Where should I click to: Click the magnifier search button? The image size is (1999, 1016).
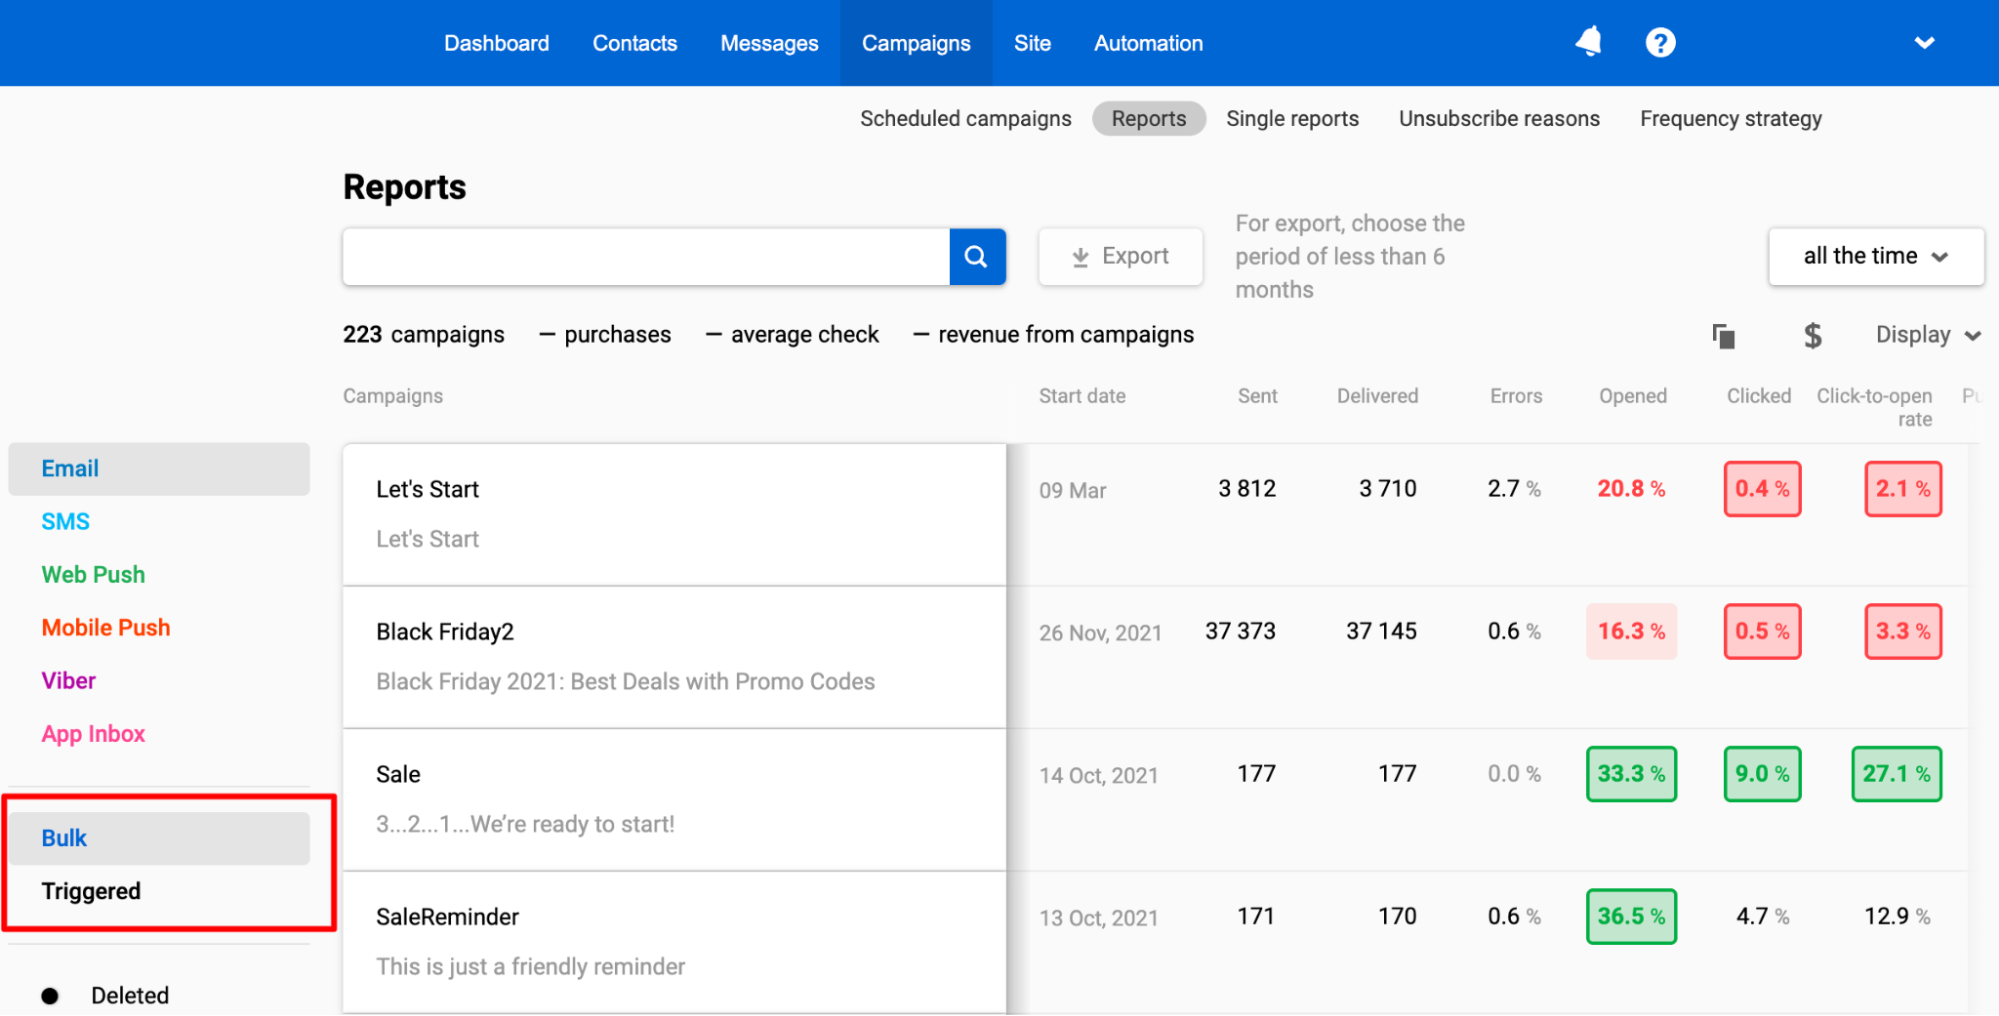pyautogui.click(x=976, y=257)
